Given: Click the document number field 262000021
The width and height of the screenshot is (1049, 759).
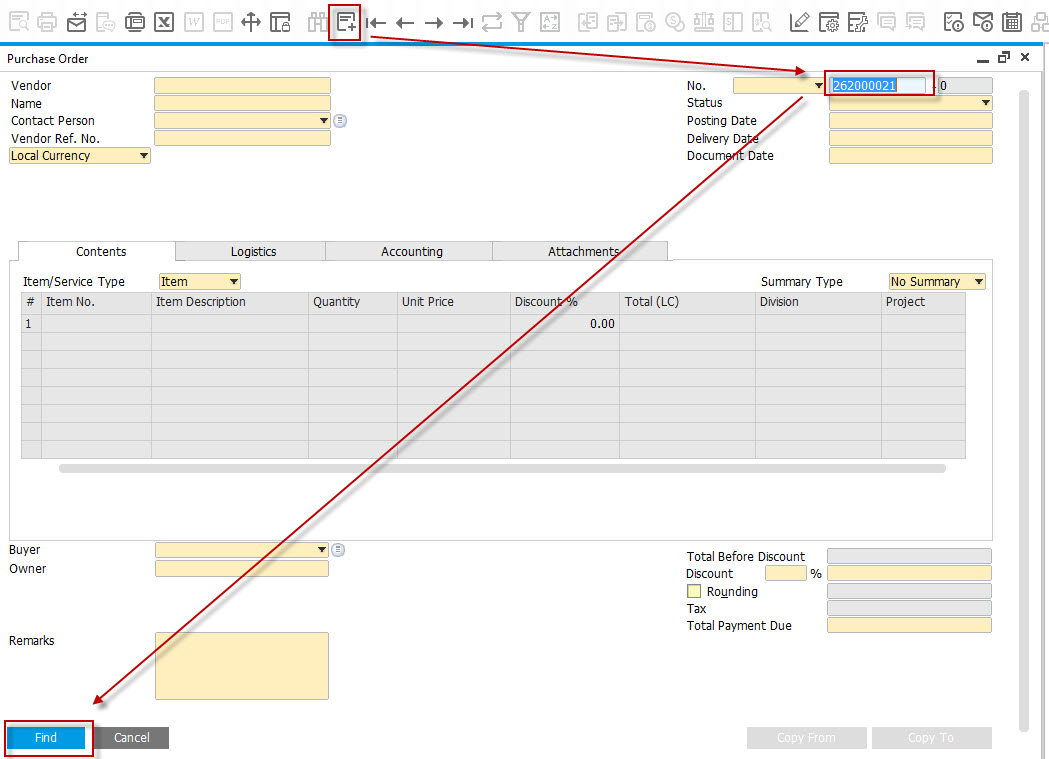Looking at the screenshot, I should pyautogui.click(x=878, y=86).
